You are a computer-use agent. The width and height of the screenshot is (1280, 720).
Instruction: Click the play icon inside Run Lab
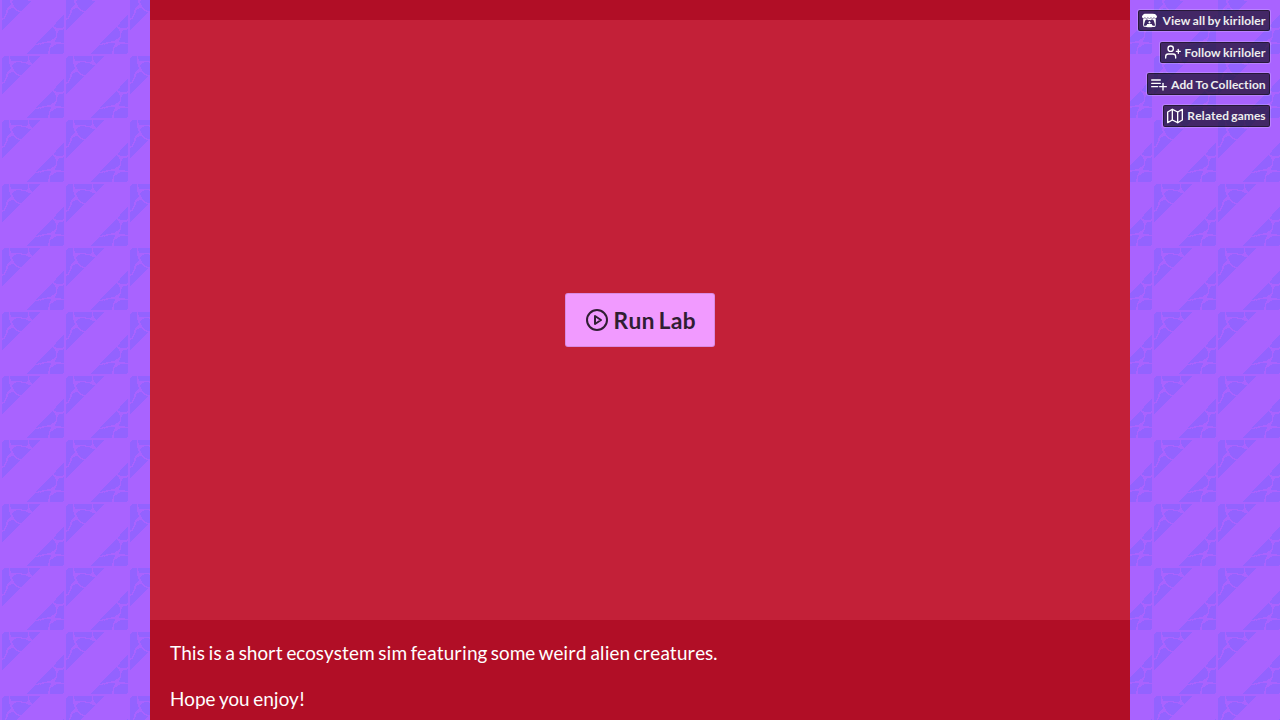pos(597,320)
